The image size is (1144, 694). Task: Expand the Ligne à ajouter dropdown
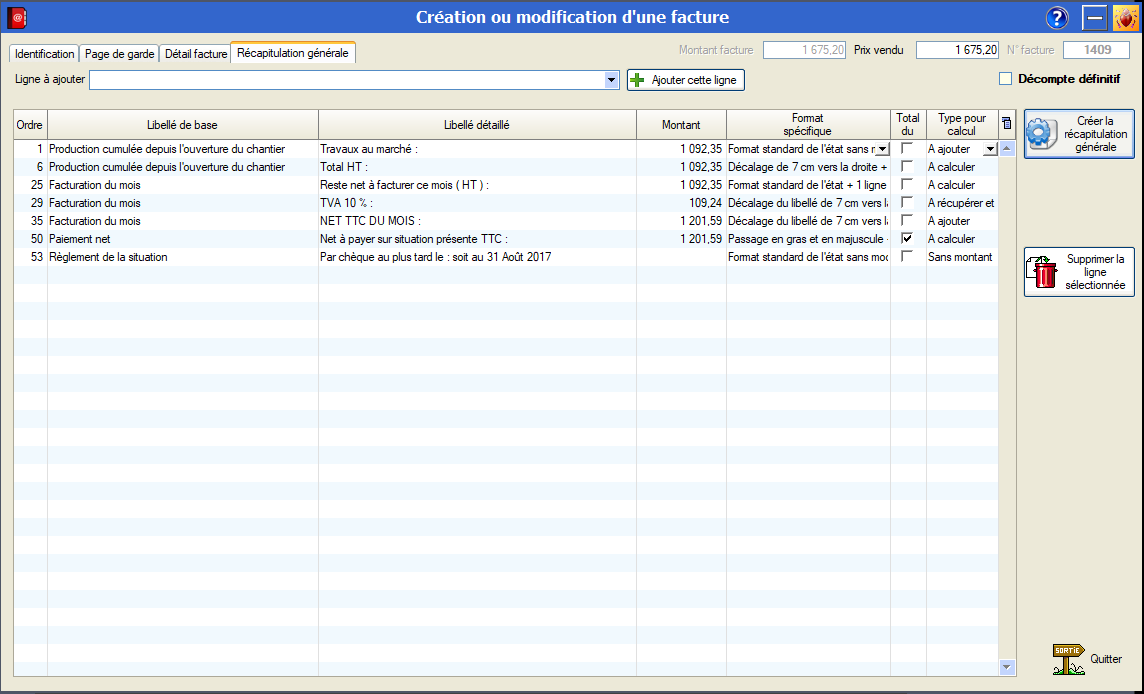click(x=612, y=80)
